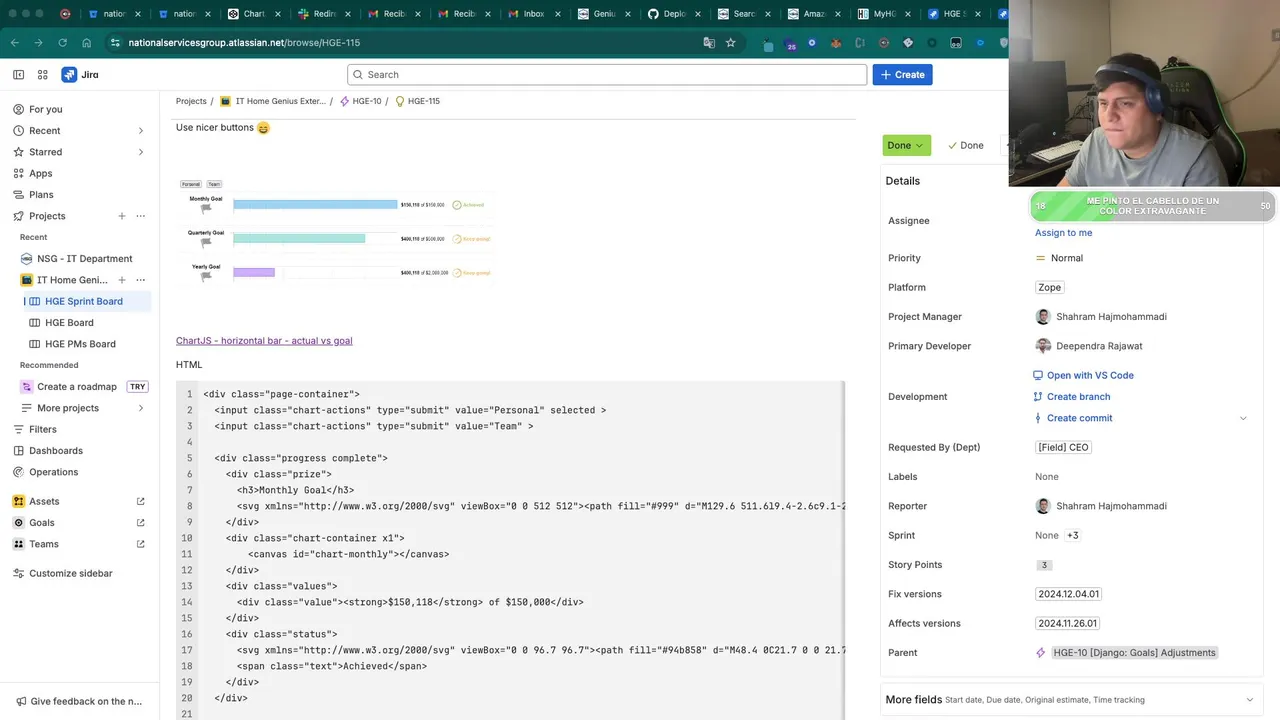The width and height of the screenshot is (1280, 720).
Task: Click the browser translate icon
Action: (709, 43)
